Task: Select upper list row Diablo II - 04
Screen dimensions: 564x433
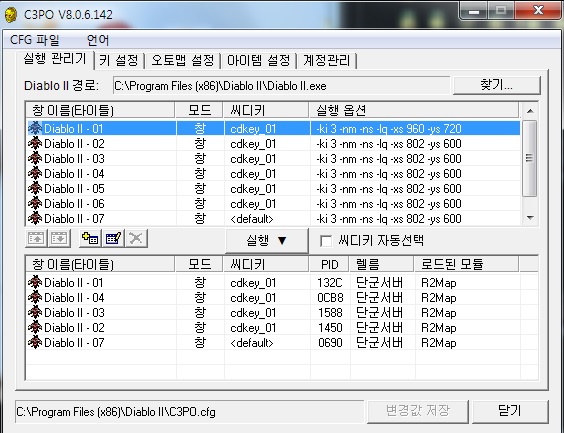Action: tap(273, 174)
